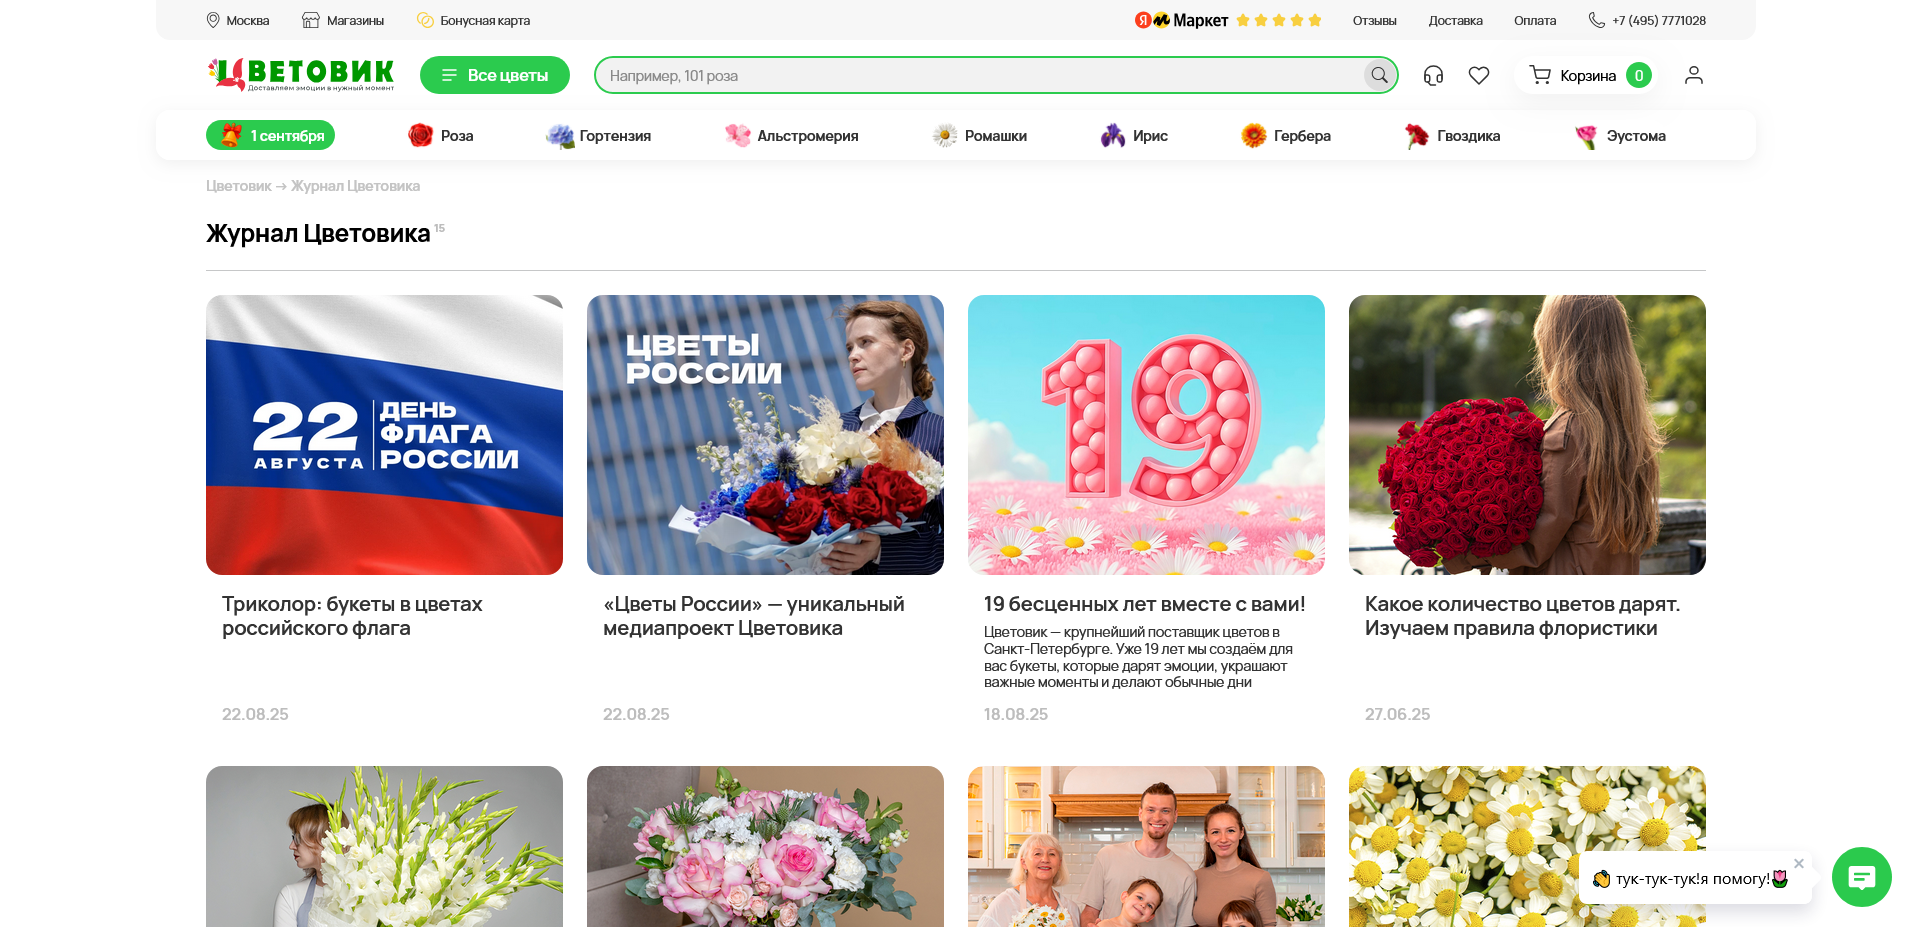Open article '19 бесценных лет вместе с вами!'
Viewport: 1912px width, 927px height.
click(x=1144, y=604)
